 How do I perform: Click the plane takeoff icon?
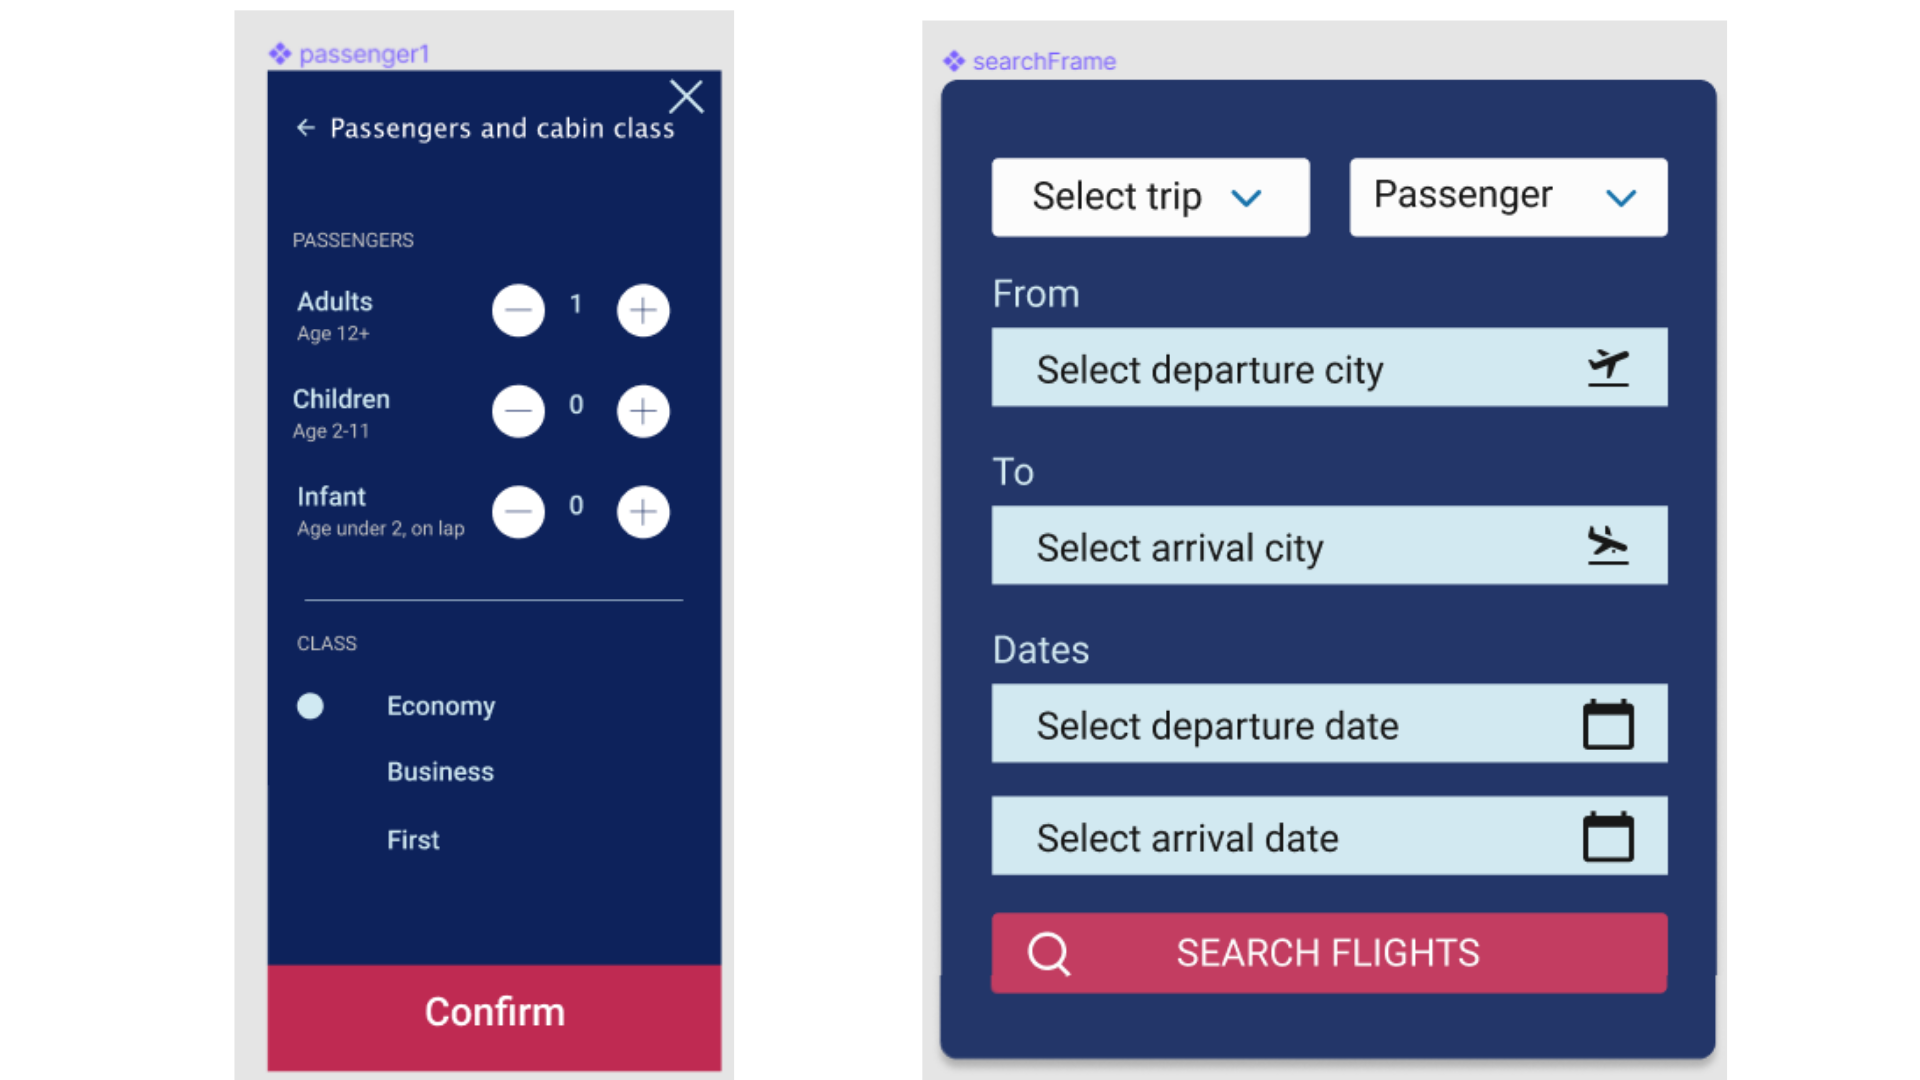tap(1608, 368)
